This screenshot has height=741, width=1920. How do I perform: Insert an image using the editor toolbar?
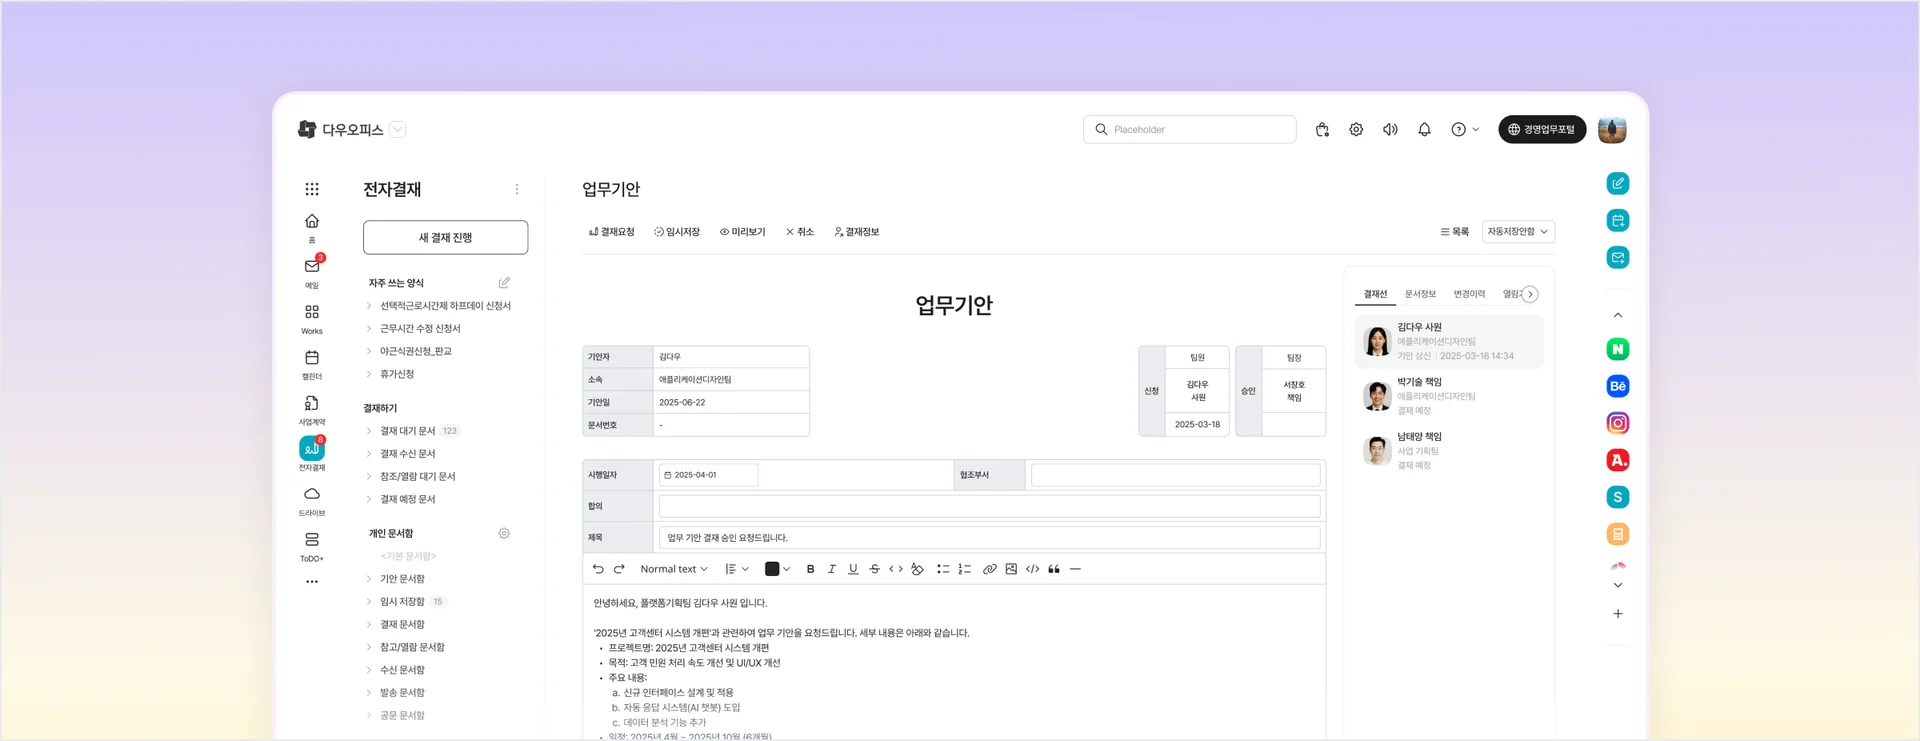[1011, 569]
